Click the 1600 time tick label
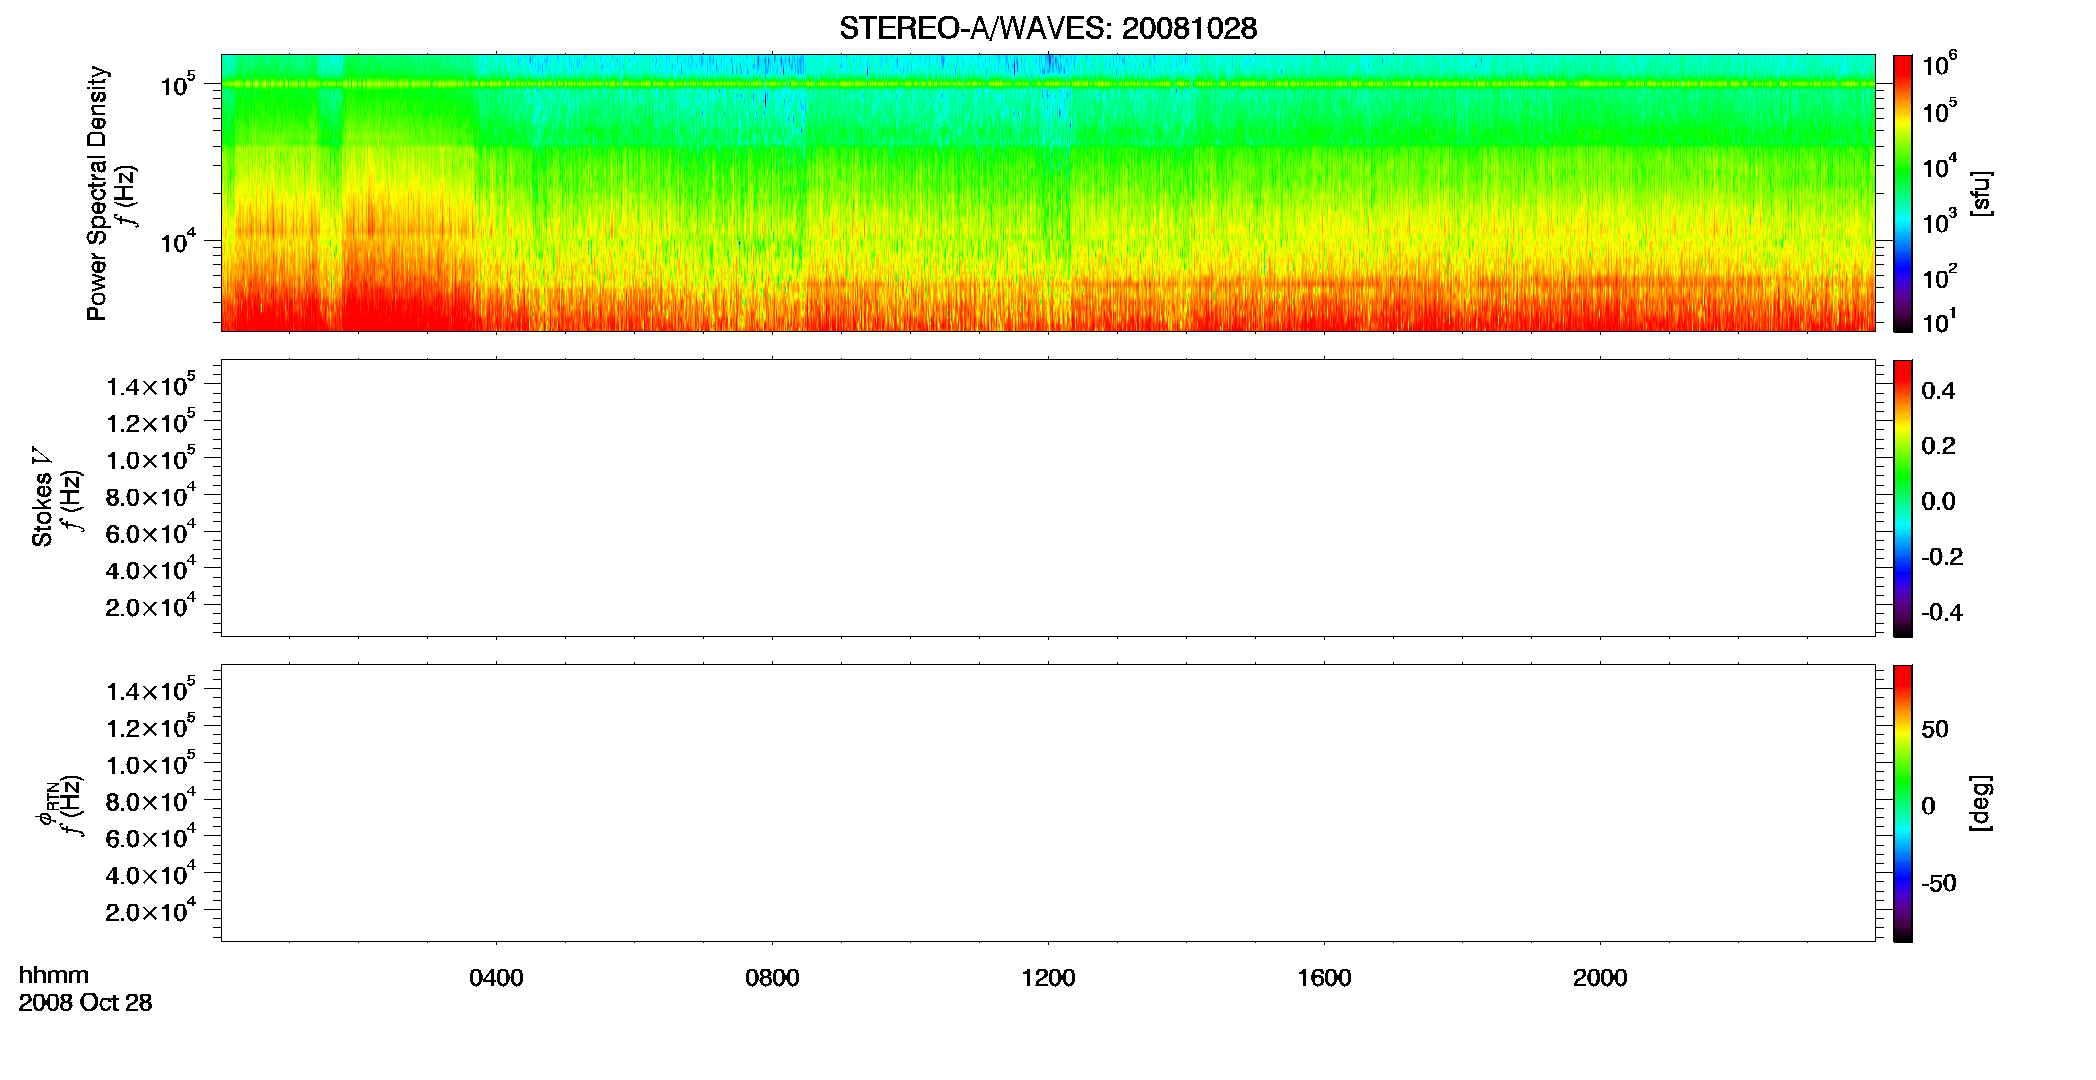Image resolution: width=2096 pixels, height=1080 pixels. tap(1324, 978)
